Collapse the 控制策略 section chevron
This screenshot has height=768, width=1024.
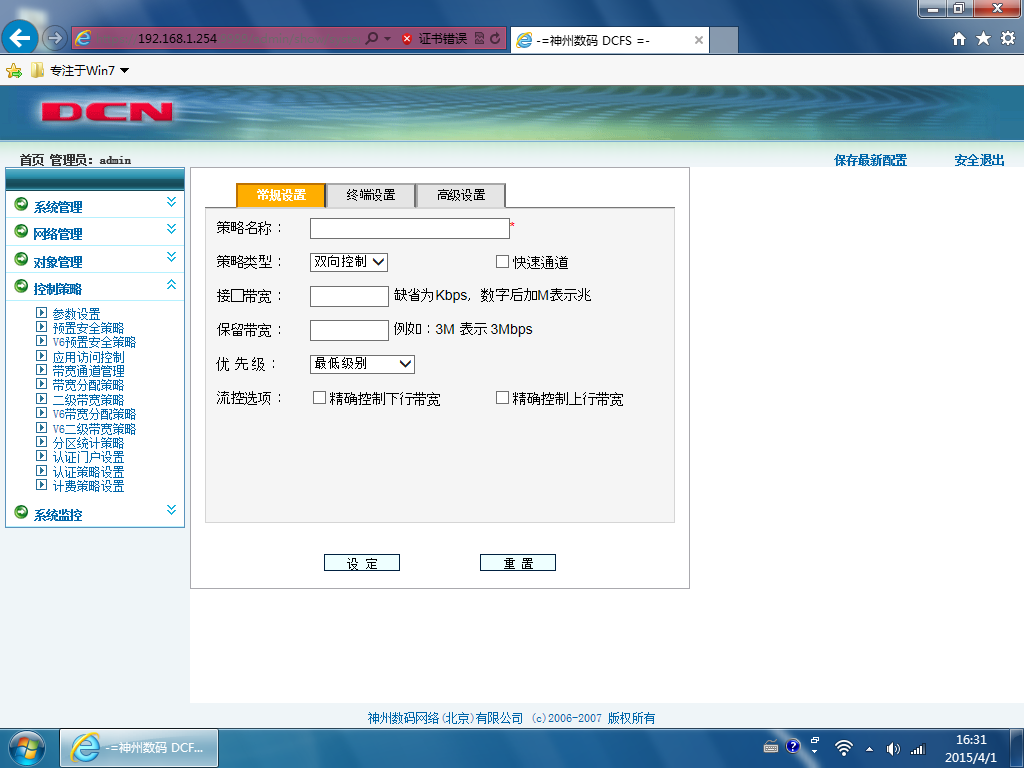click(x=171, y=285)
